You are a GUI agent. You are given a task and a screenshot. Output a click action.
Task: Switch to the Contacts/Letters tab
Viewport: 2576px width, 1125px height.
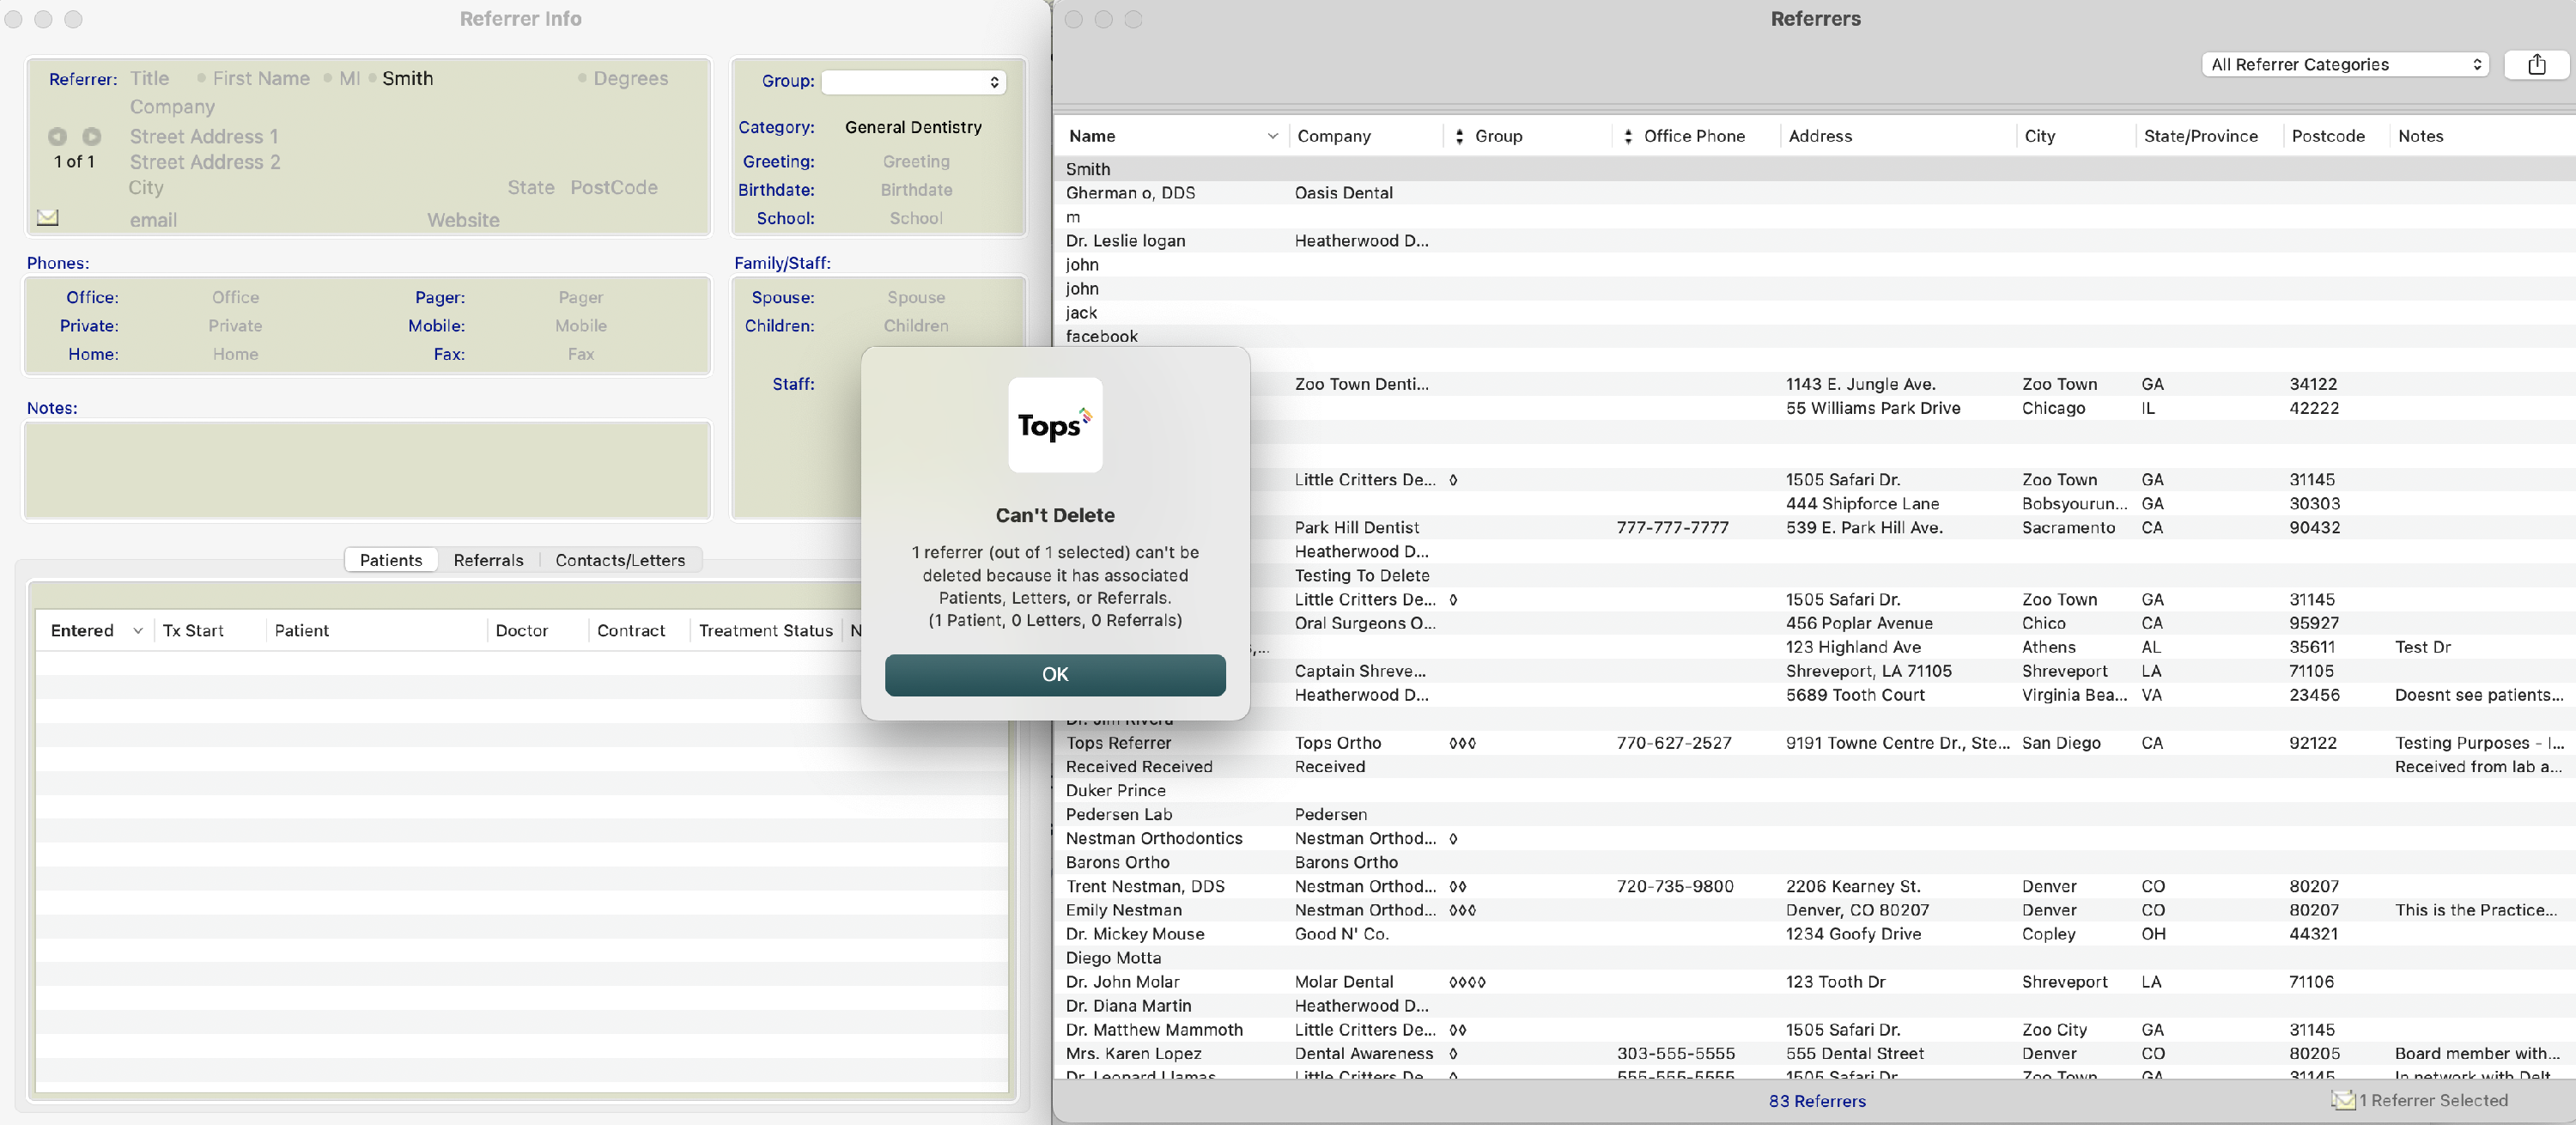click(x=620, y=560)
